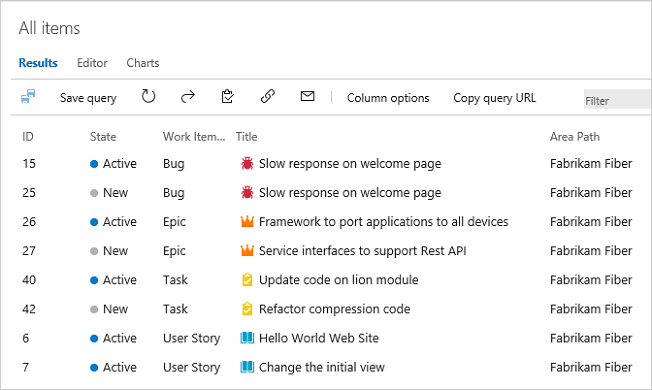This screenshot has height=390, width=652.
Task: Click 'Bug' type cell in row 25
Action: pos(173,193)
